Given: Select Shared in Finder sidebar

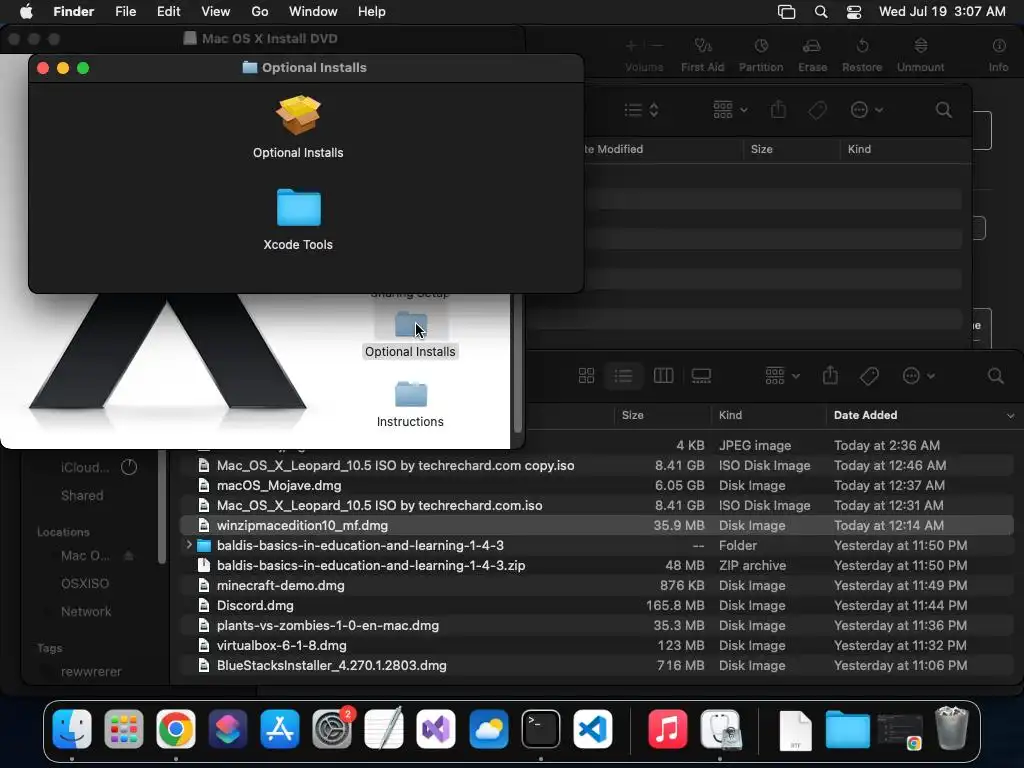Looking at the screenshot, I should coord(82,495).
